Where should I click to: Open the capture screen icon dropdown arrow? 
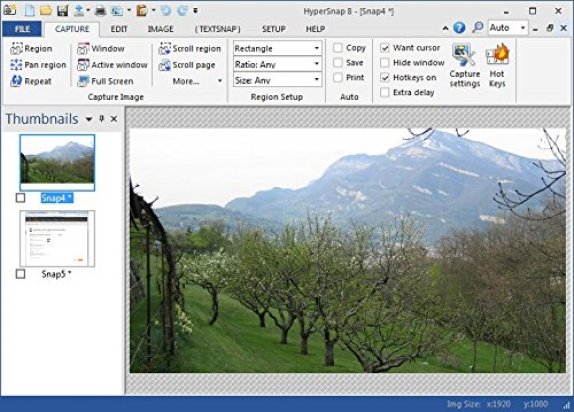pyautogui.click(x=129, y=10)
